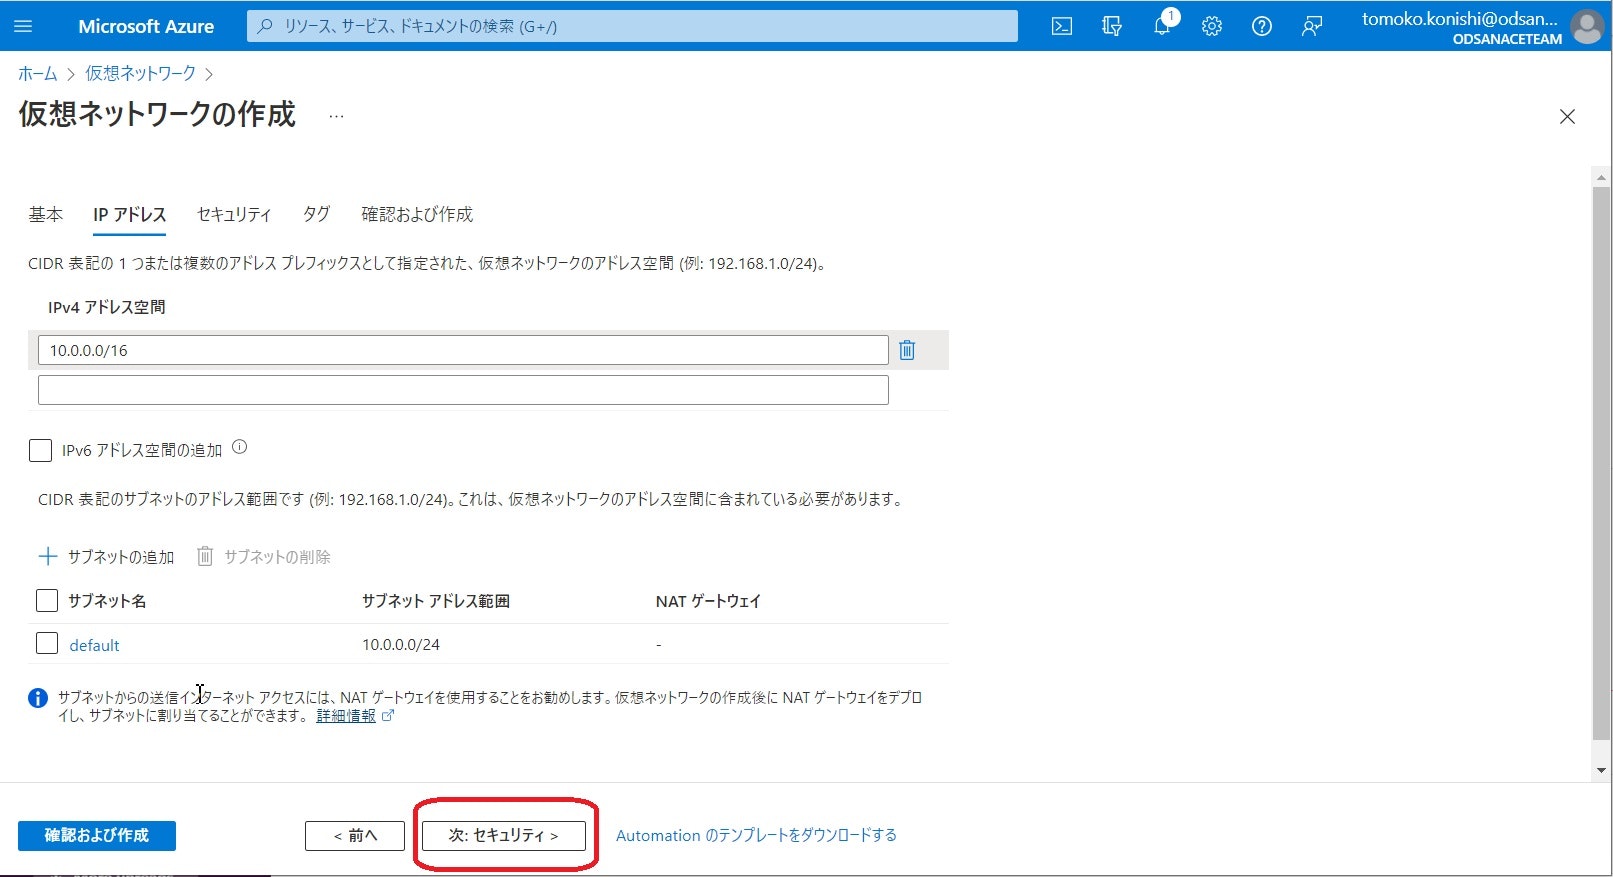Go to the タグ tab

[x=316, y=214]
